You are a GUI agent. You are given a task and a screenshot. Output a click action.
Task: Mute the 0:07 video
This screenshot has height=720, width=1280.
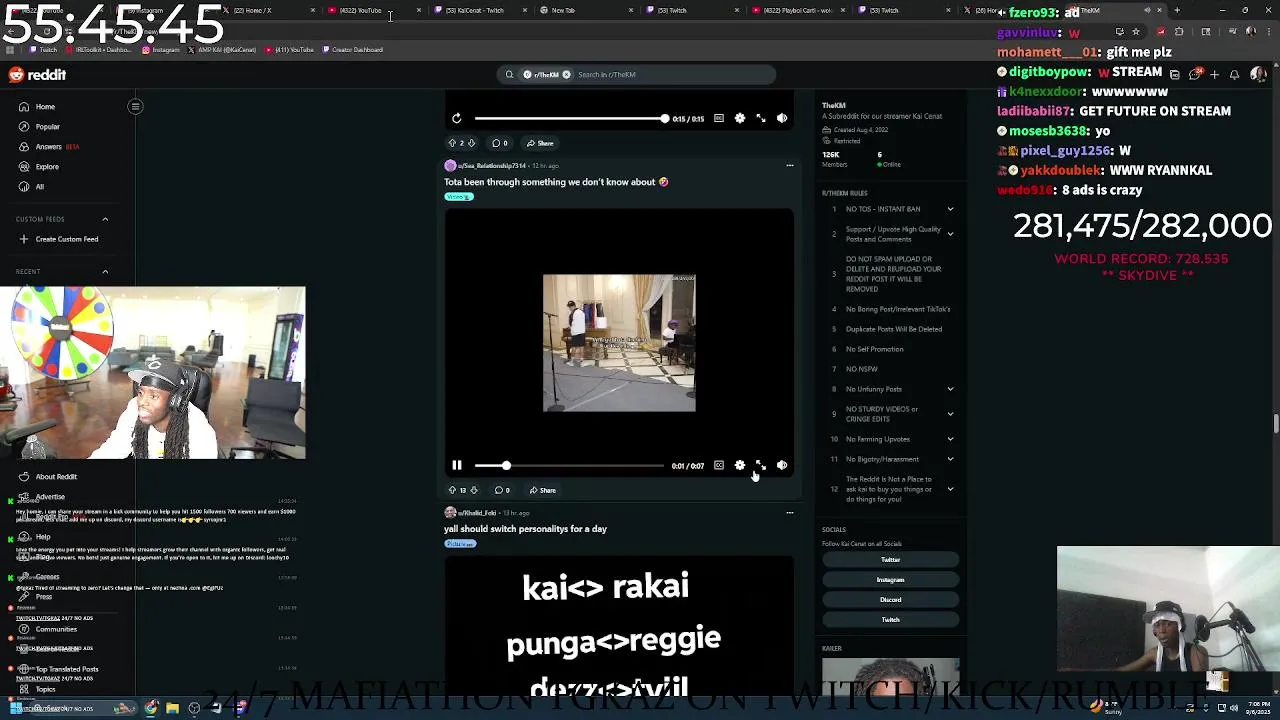tap(782, 465)
